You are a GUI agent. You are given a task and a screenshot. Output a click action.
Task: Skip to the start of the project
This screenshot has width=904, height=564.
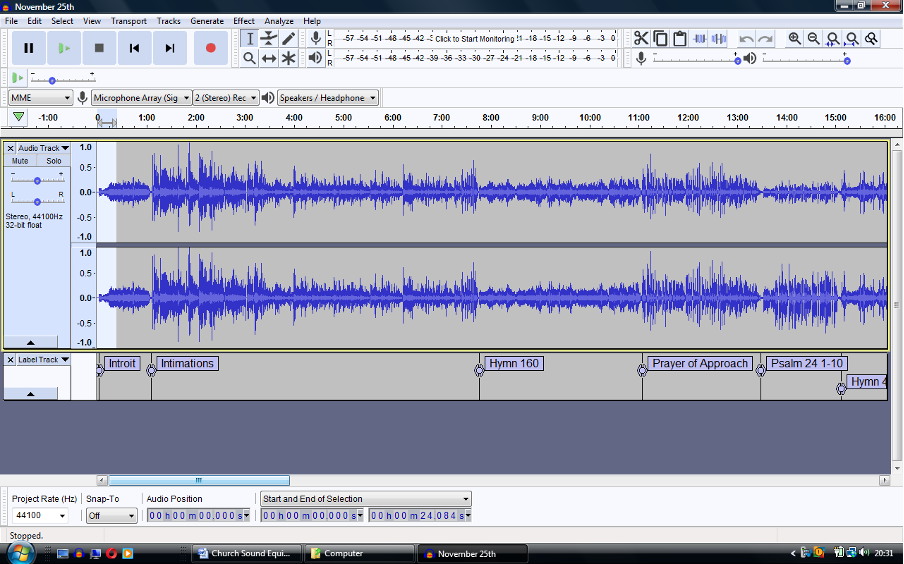(134, 48)
